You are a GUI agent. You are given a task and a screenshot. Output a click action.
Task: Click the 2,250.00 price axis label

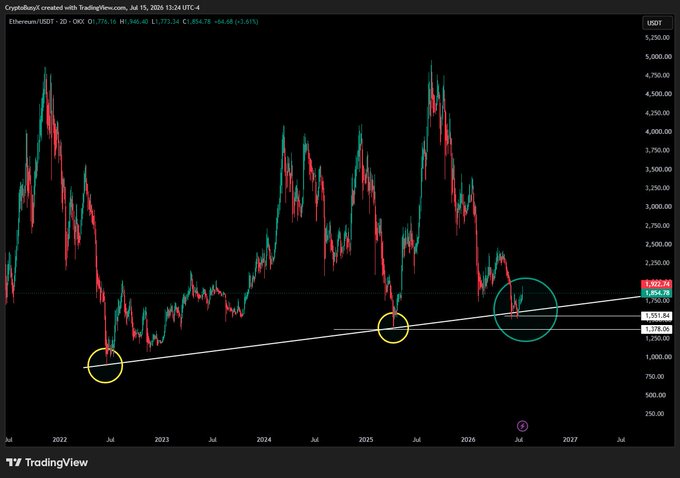coord(657,263)
